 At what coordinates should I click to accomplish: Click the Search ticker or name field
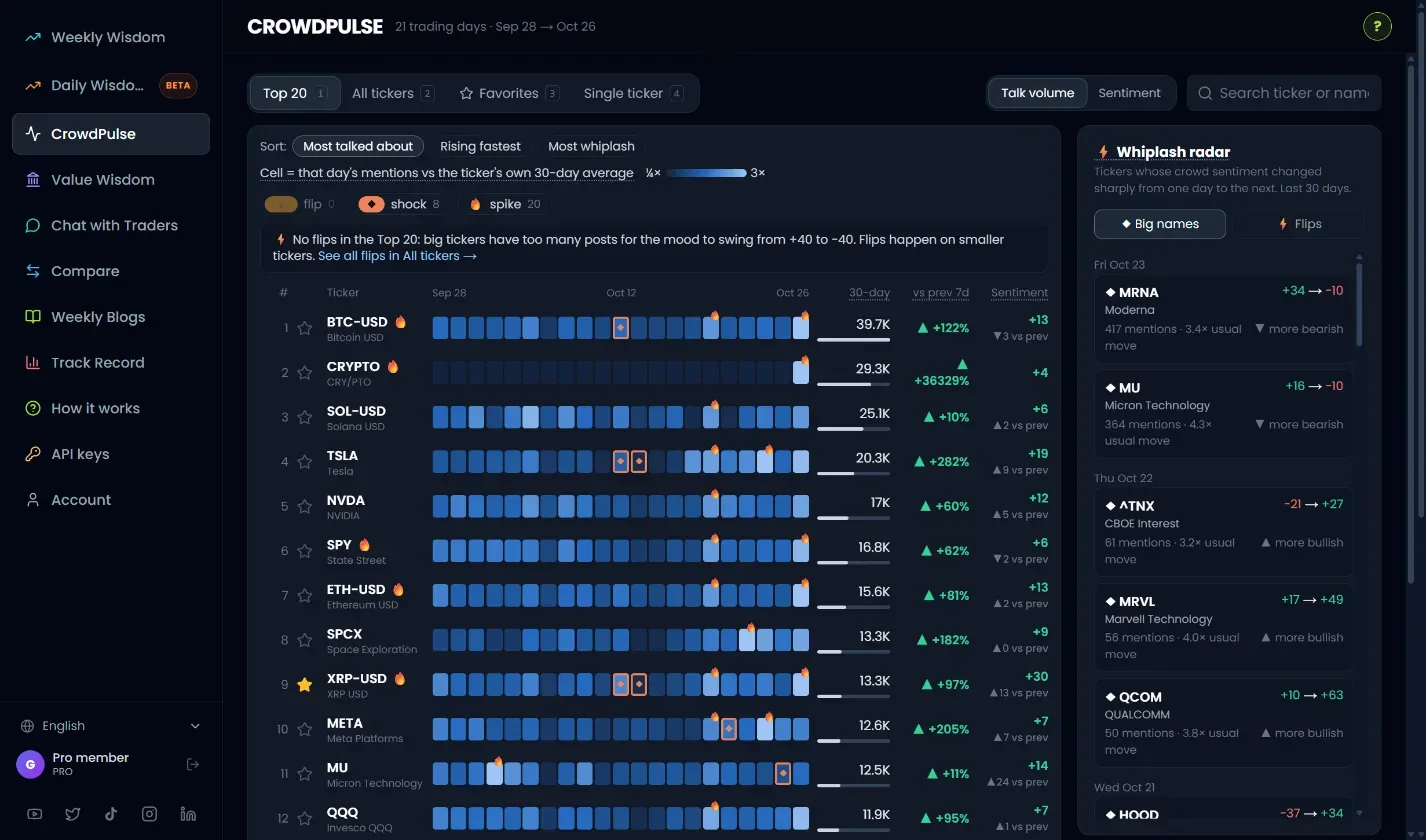[x=1284, y=93]
